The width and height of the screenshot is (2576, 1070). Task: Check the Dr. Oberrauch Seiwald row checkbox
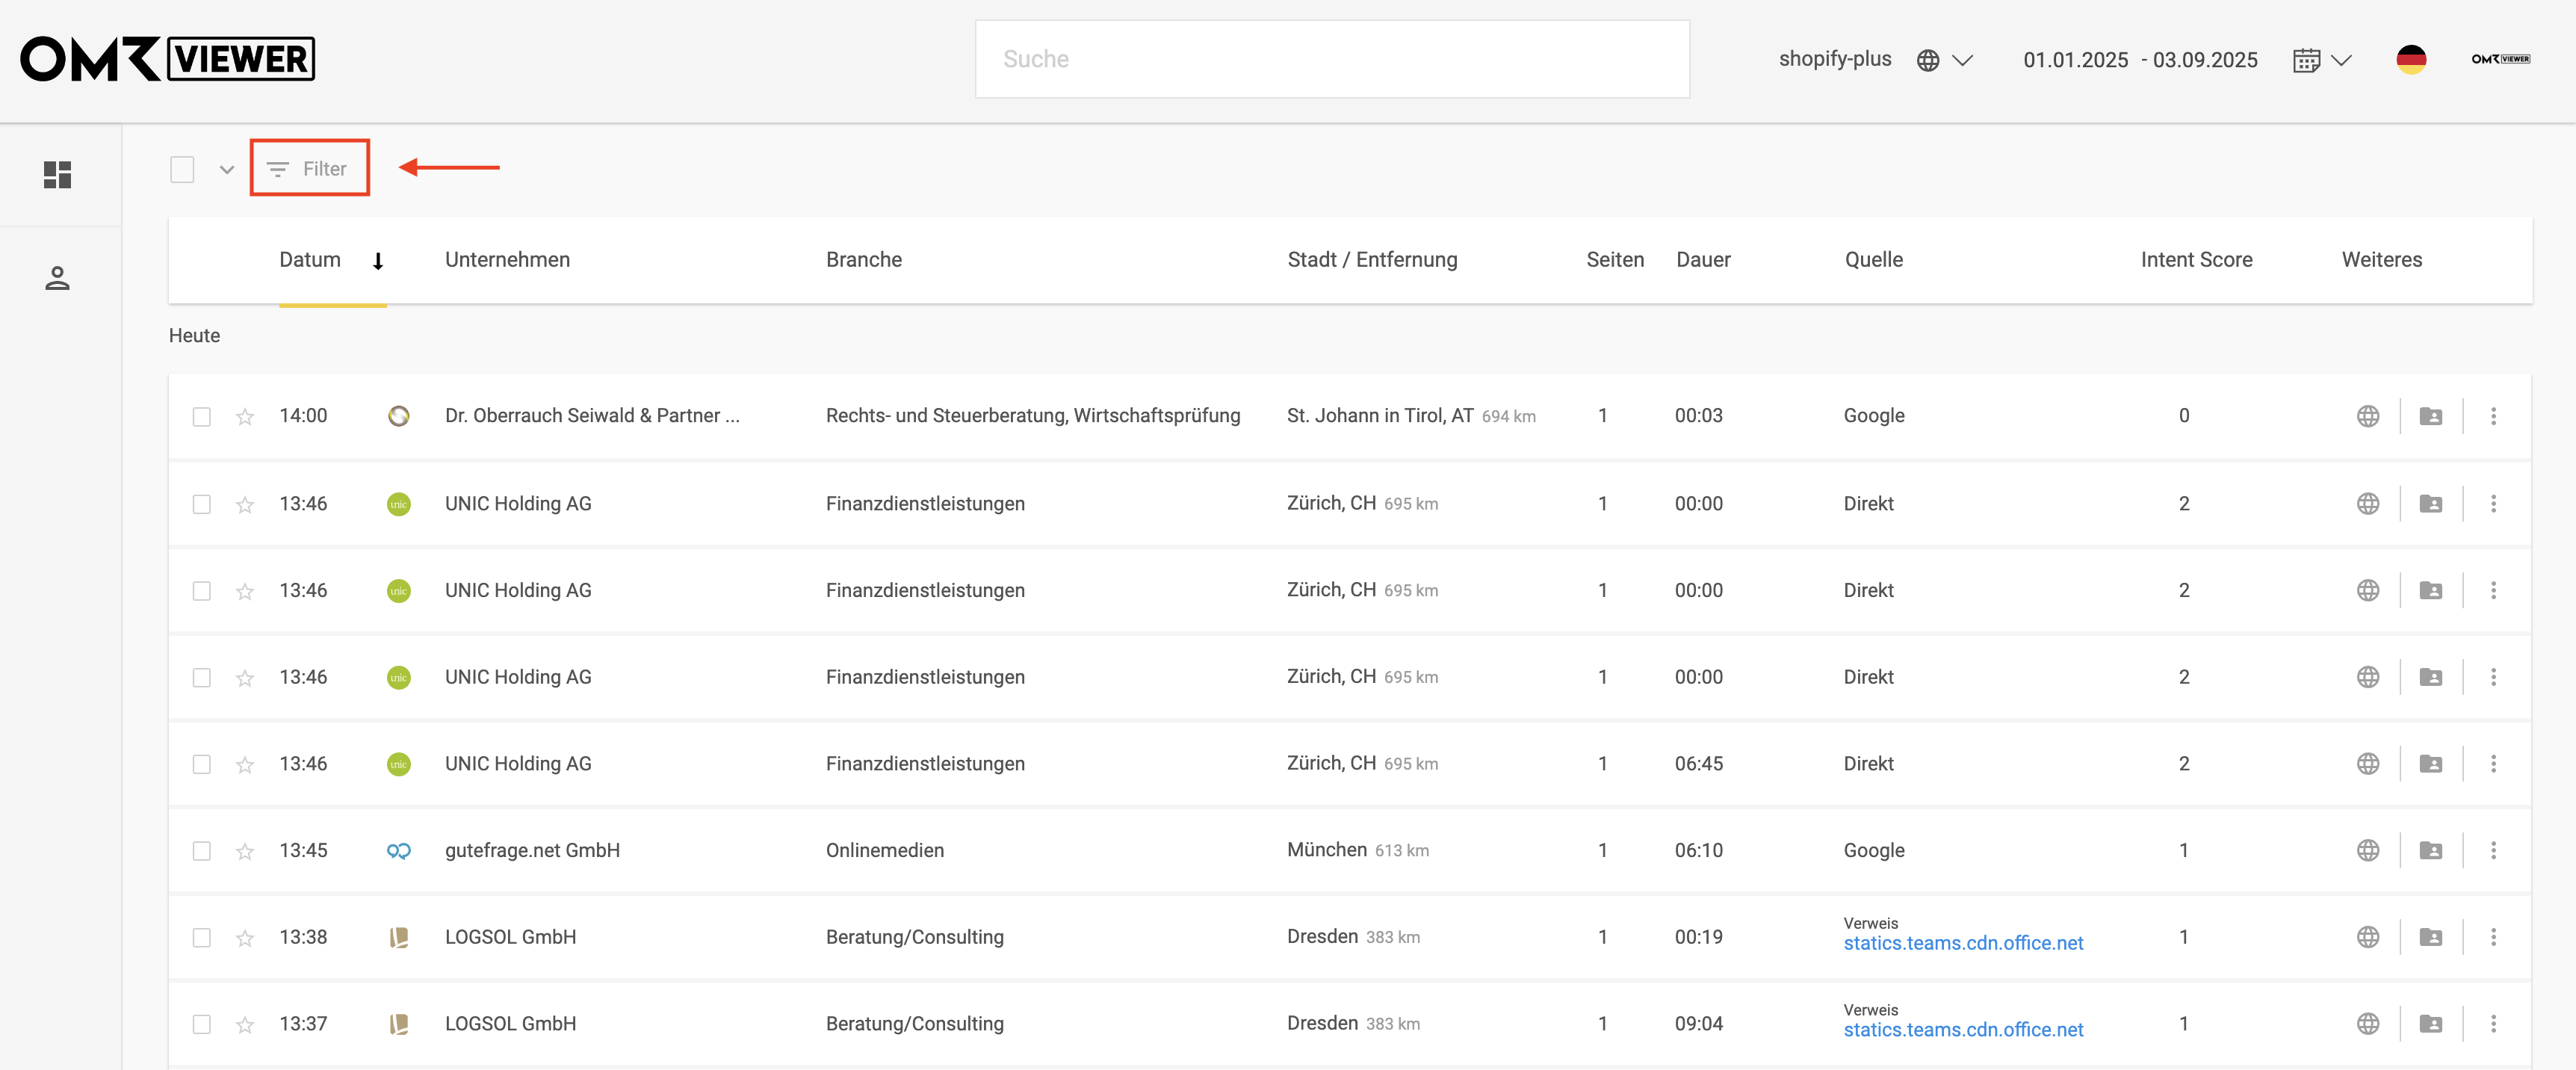[202, 417]
